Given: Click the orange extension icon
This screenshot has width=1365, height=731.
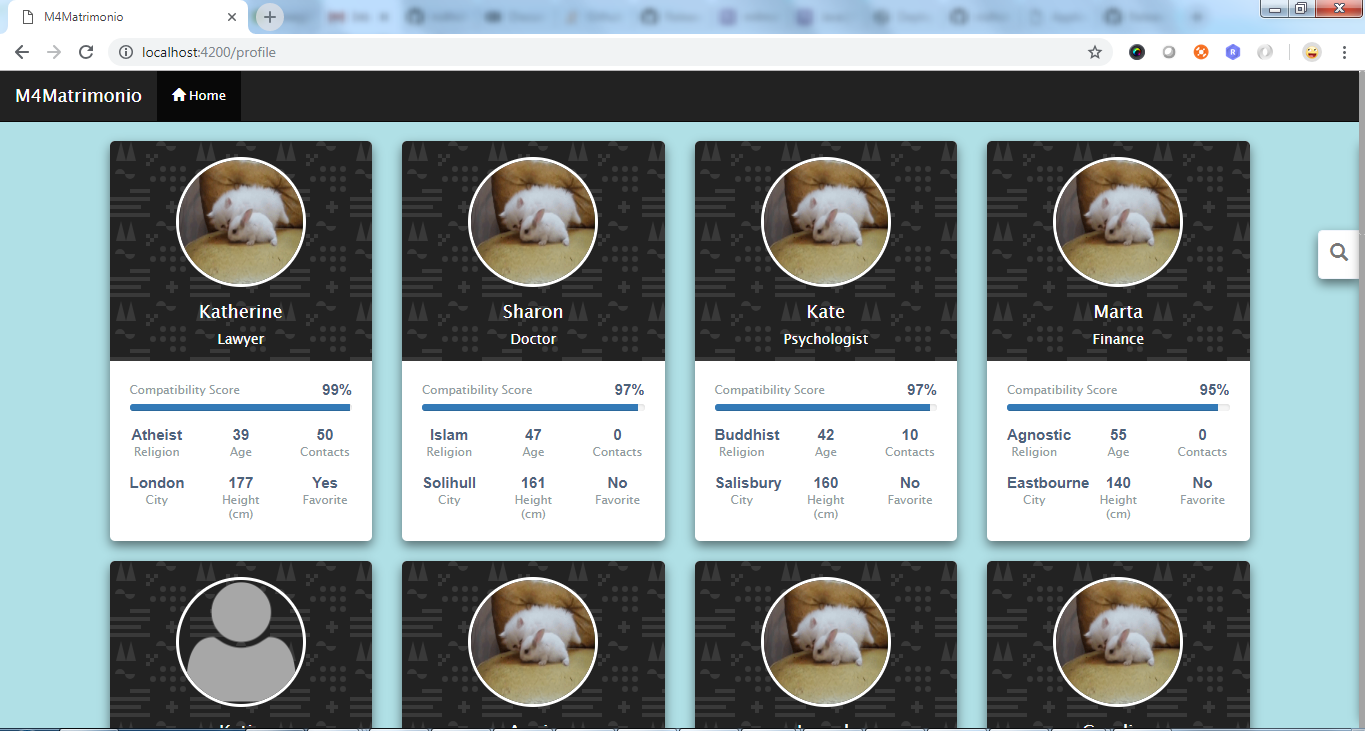Looking at the screenshot, I should coord(1201,52).
